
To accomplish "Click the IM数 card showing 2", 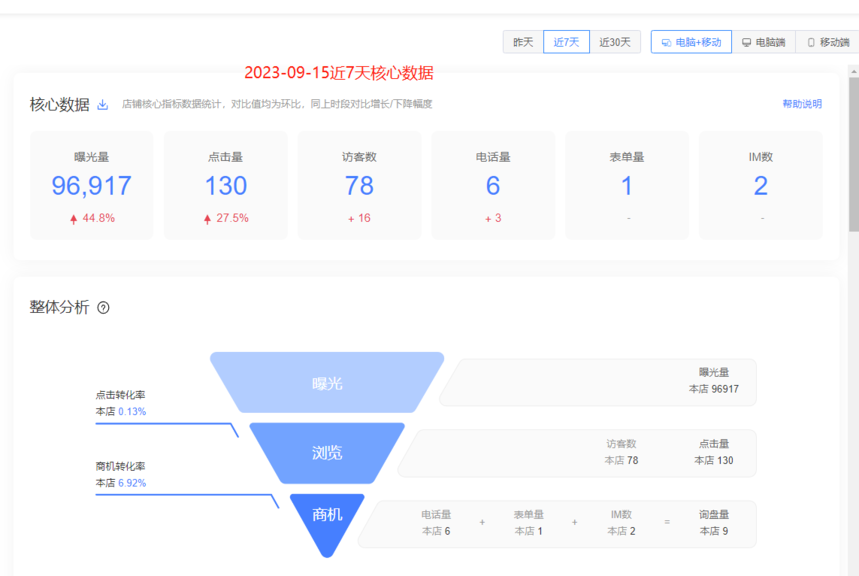I will 760,185.
